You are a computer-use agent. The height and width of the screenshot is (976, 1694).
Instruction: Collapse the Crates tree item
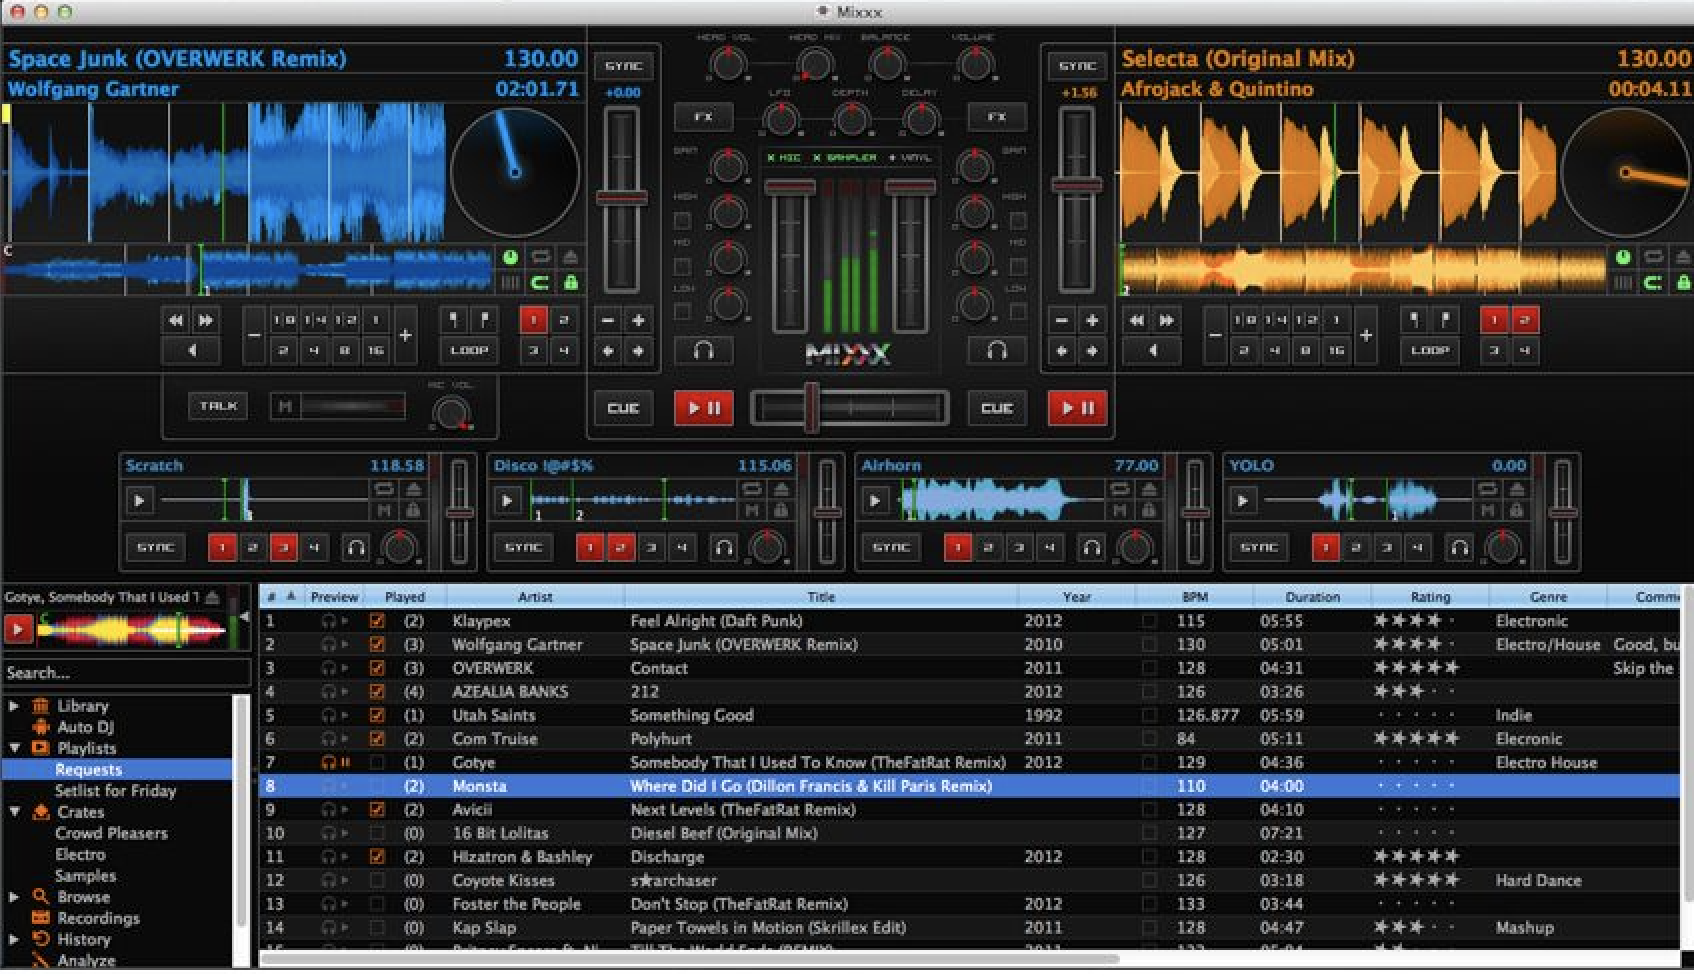tap(14, 812)
